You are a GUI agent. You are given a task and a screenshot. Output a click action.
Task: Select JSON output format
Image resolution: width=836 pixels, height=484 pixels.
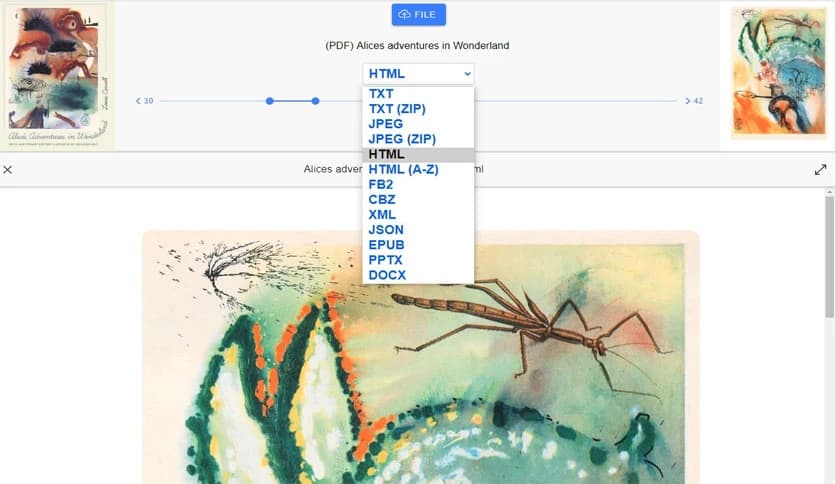pos(418,230)
